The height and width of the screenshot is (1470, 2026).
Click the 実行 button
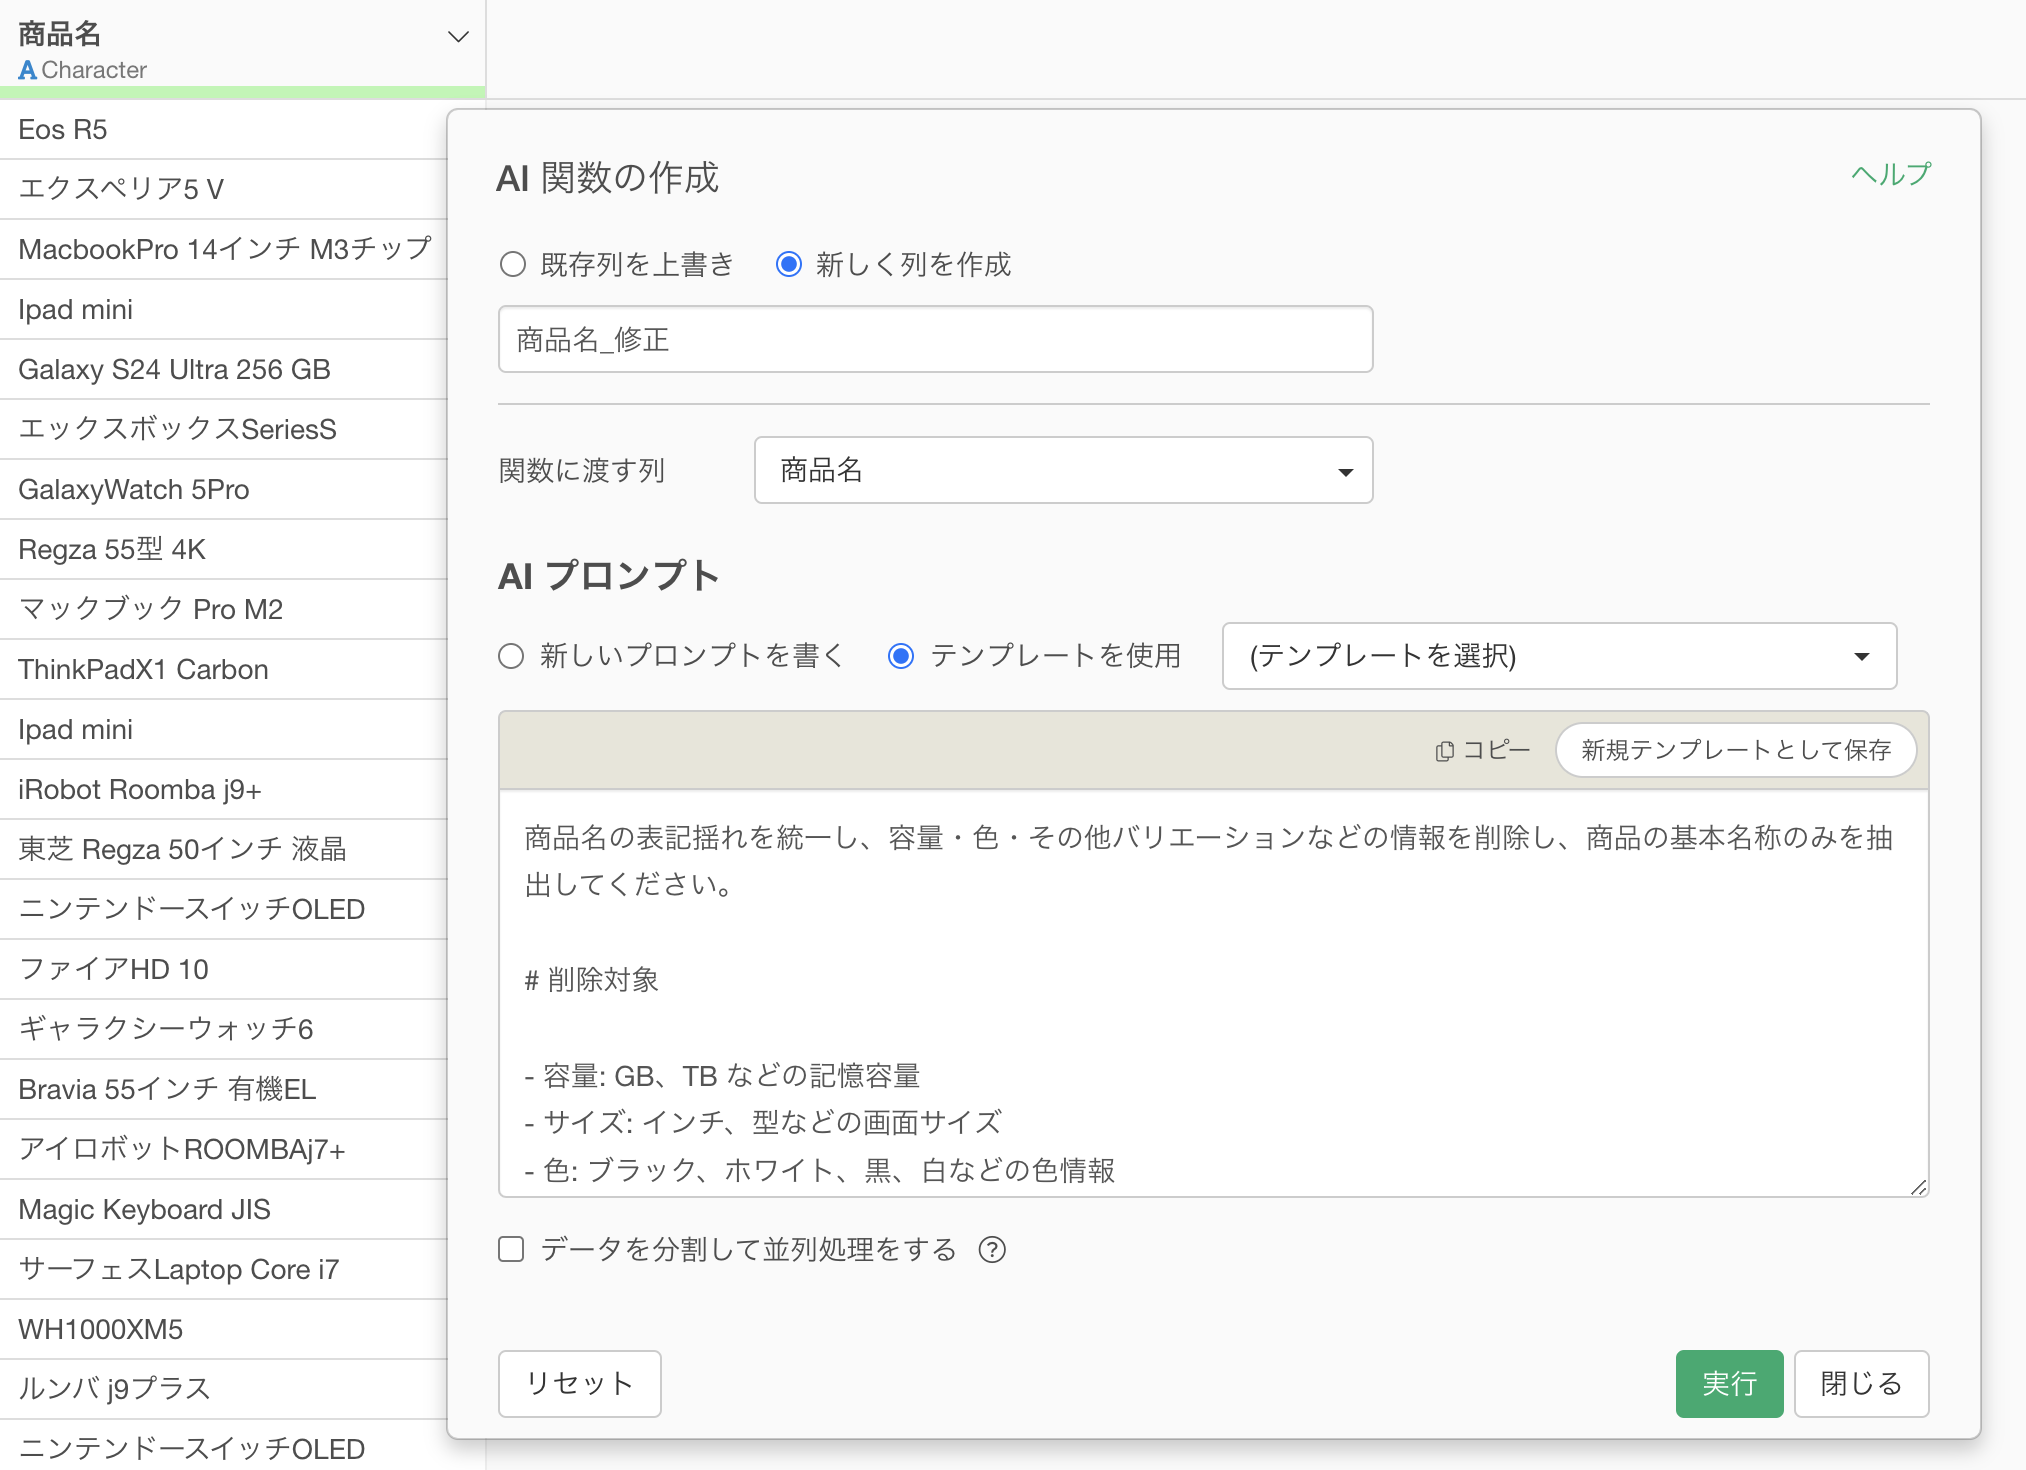[1728, 1384]
